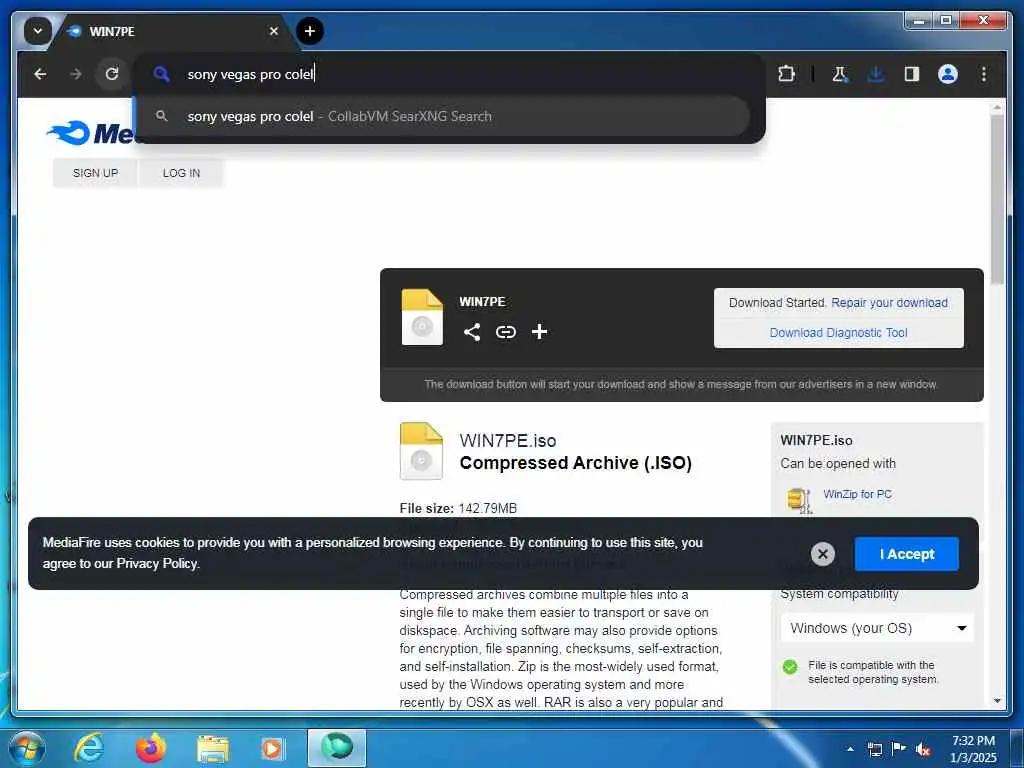The width and height of the screenshot is (1024, 768).
Task: Click the WIN7PE.iso heading text
Action: coord(507,441)
